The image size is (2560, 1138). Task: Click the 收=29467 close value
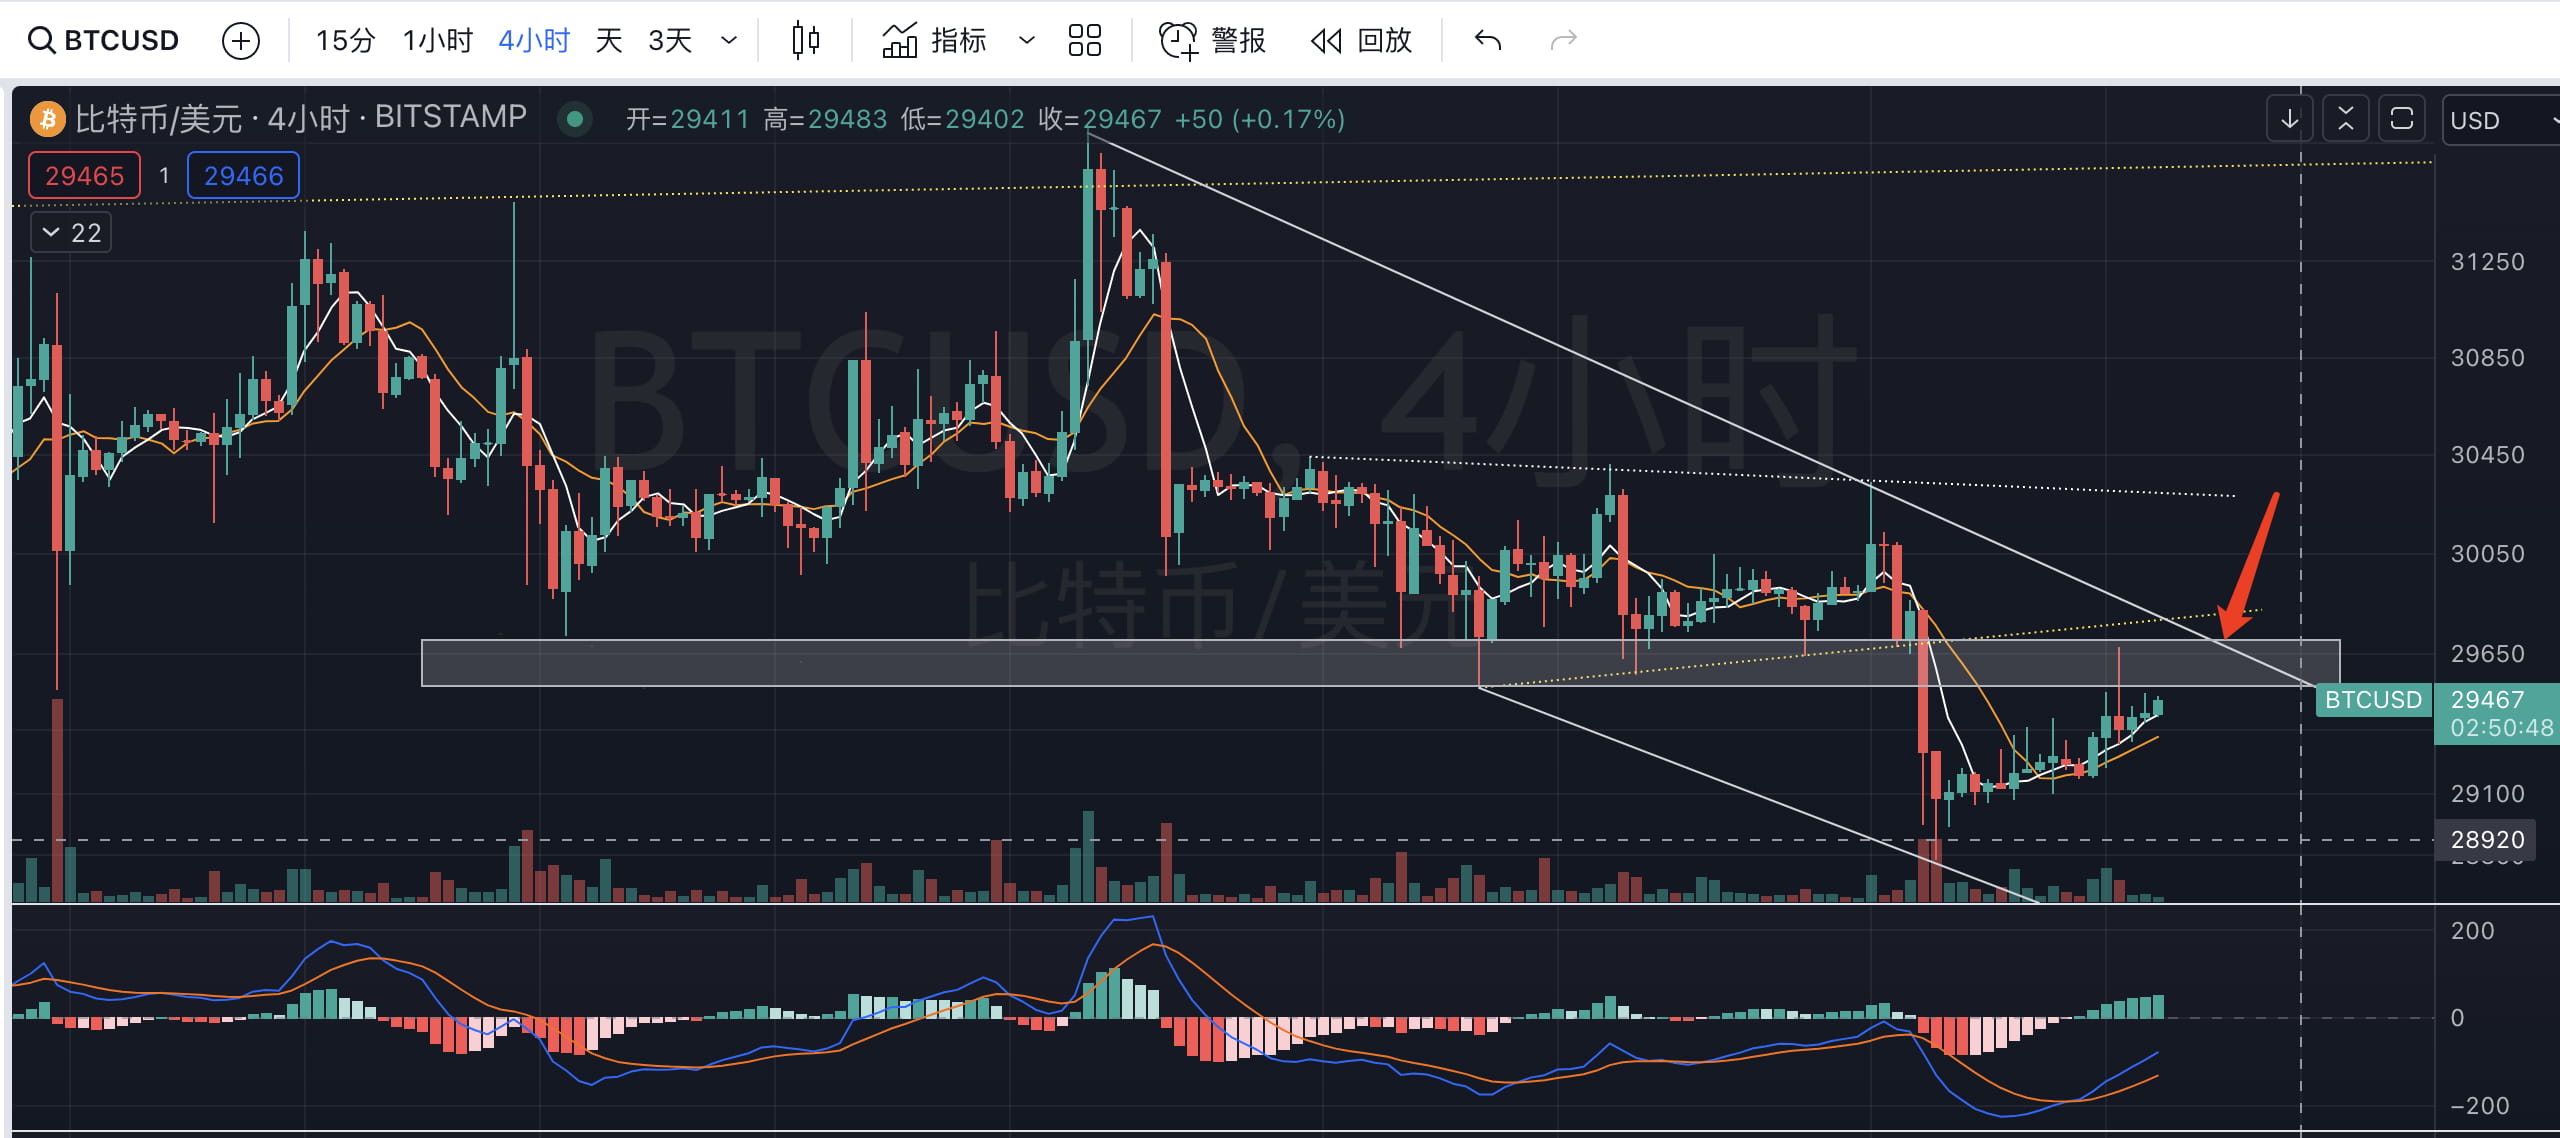1100,119
